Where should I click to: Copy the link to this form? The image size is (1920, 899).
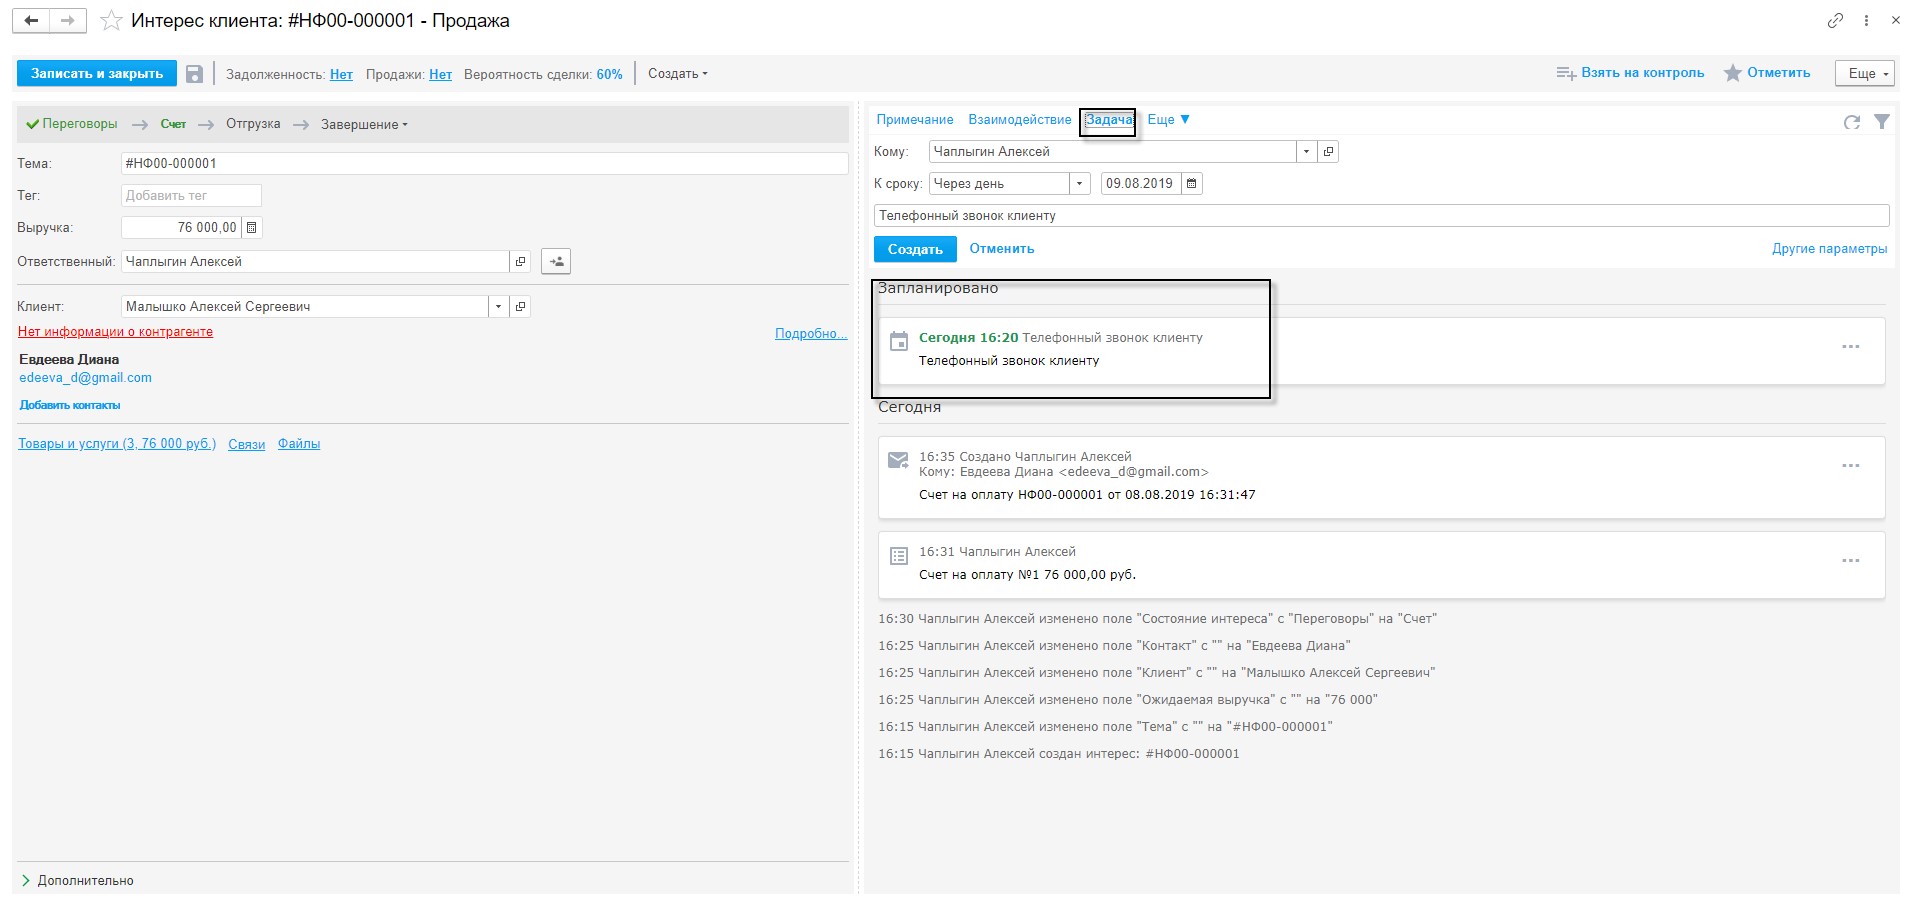[1835, 21]
